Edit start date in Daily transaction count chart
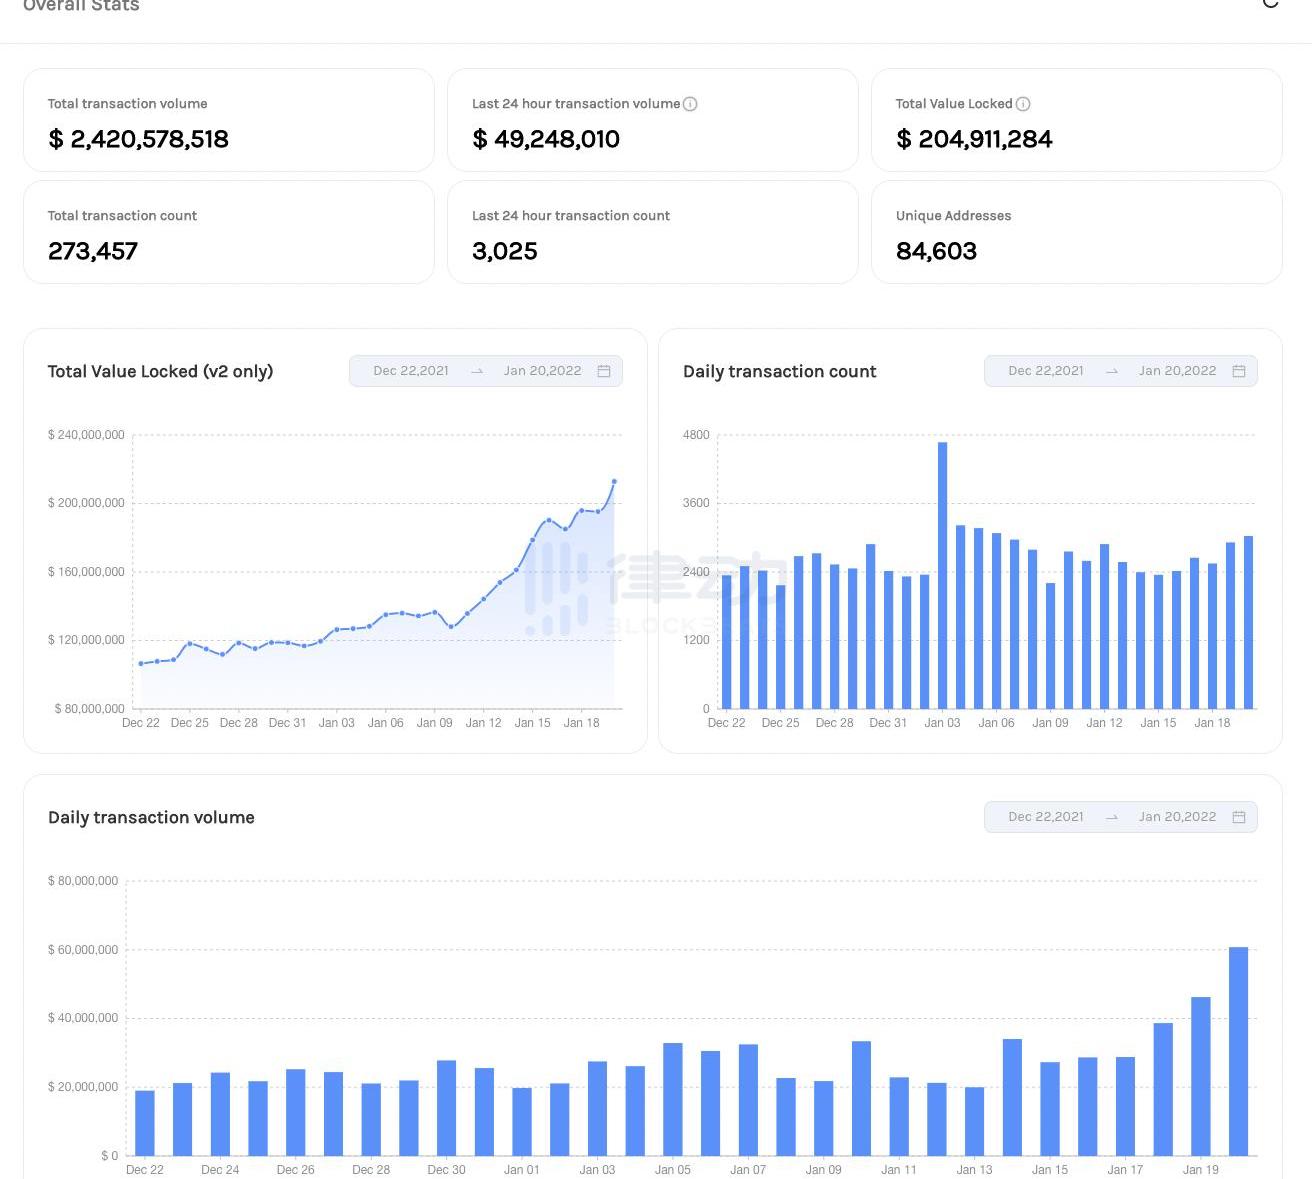Viewport: 1312px width, 1179px height. click(x=1046, y=371)
